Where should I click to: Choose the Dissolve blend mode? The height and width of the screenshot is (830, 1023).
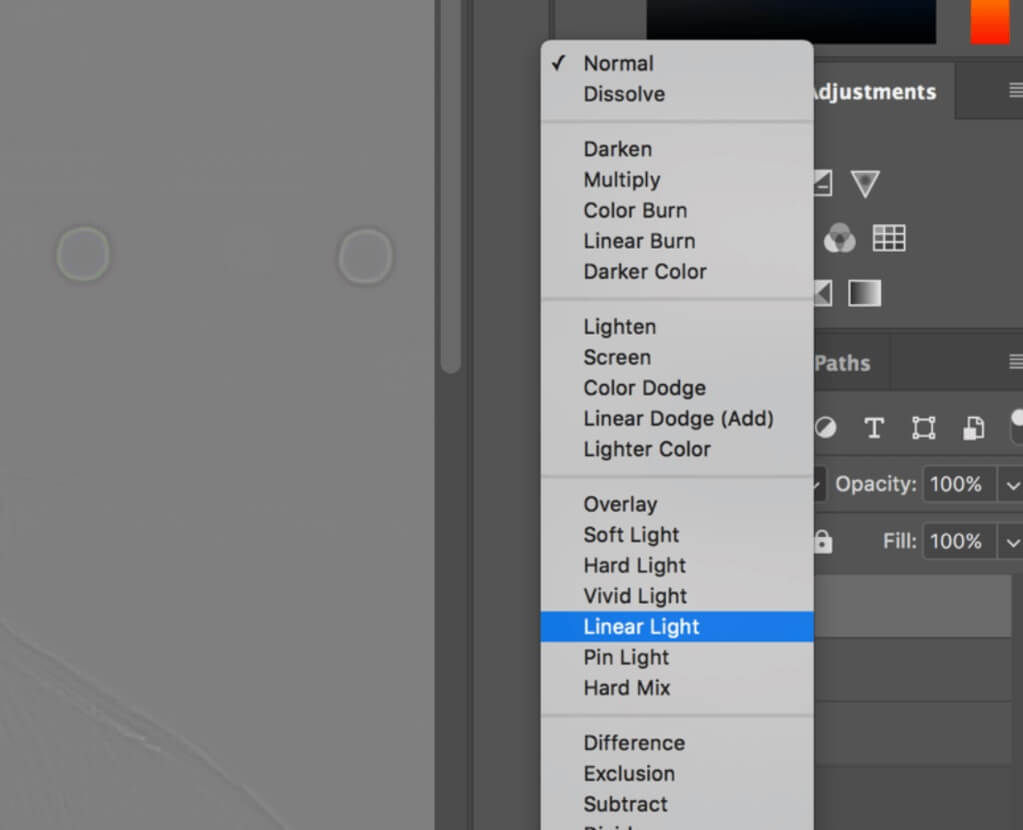coord(624,94)
